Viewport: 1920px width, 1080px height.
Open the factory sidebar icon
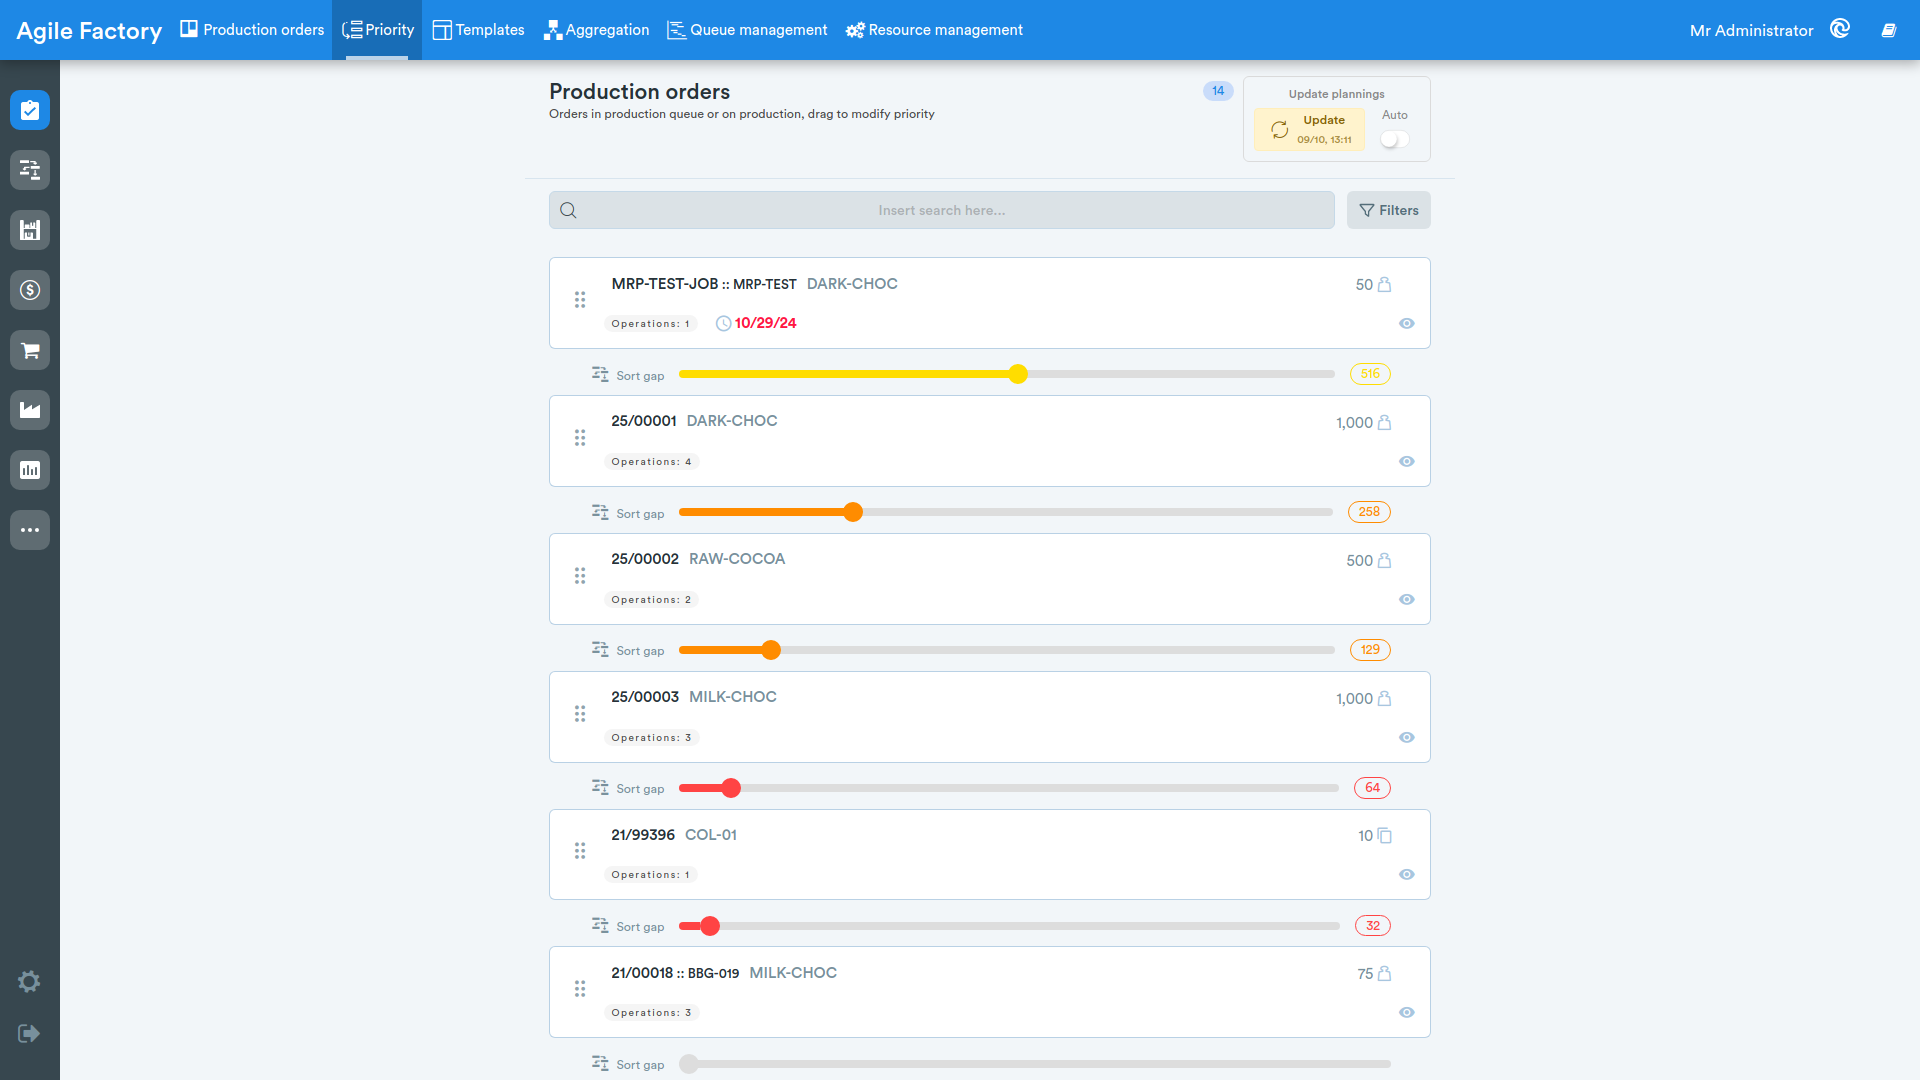pyautogui.click(x=30, y=410)
